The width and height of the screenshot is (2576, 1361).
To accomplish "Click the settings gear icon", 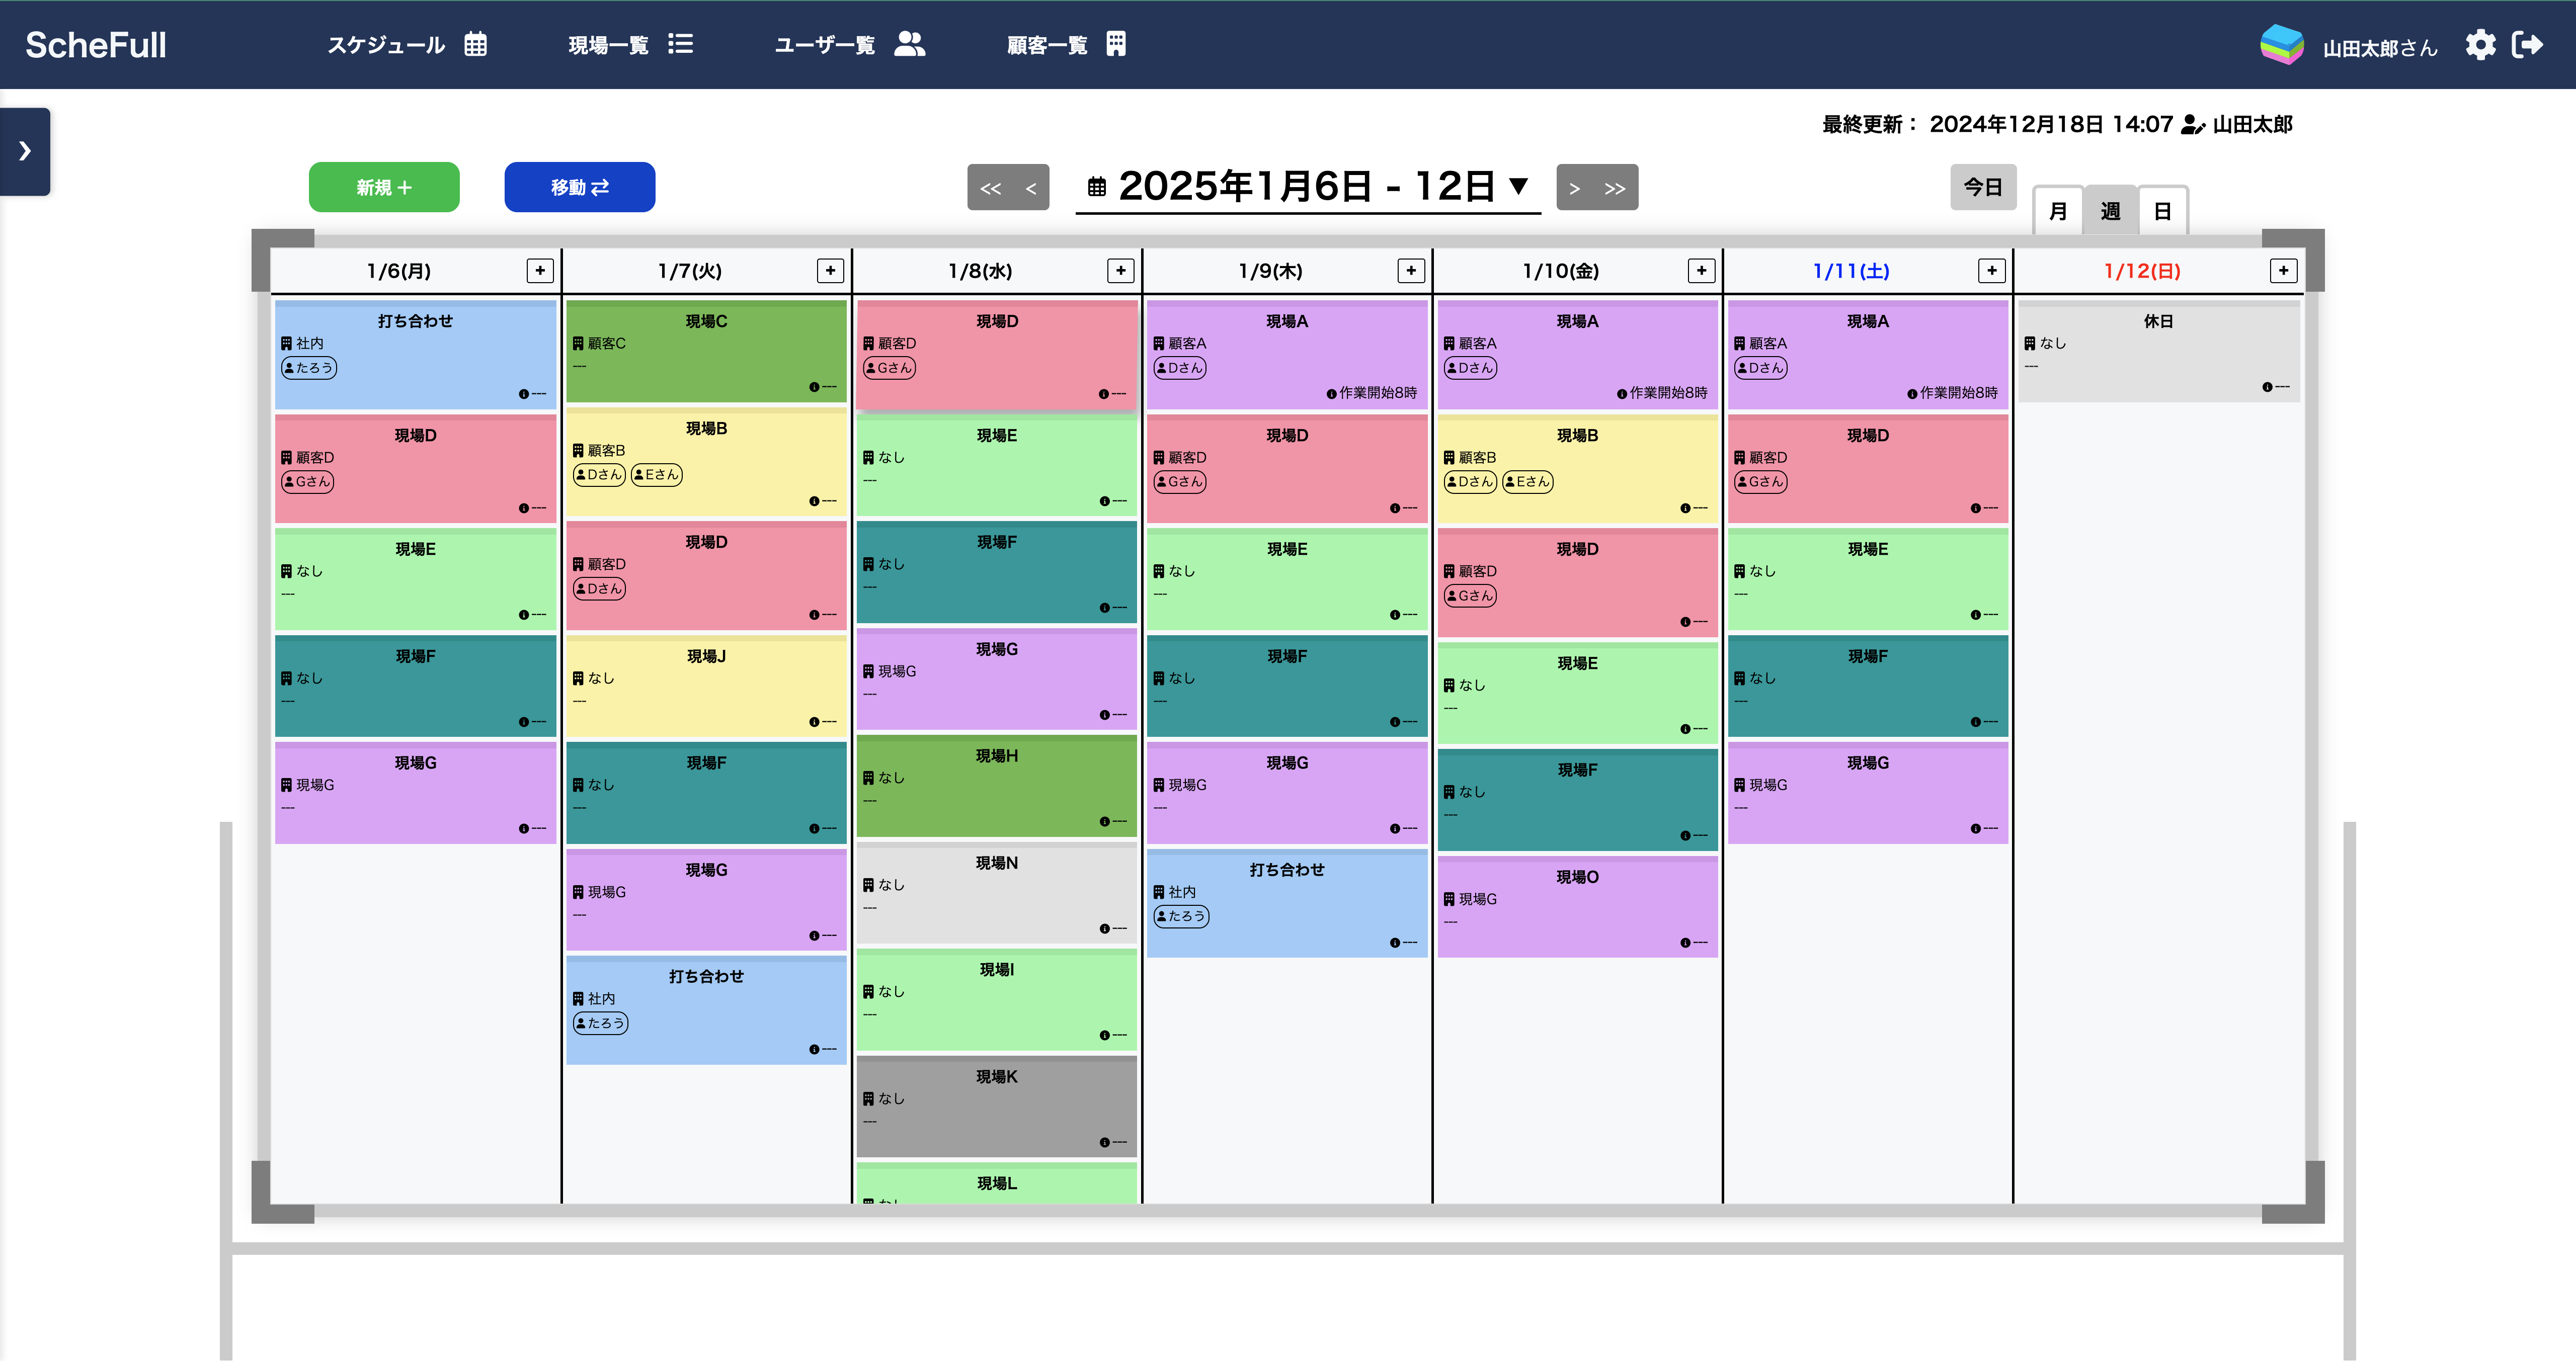I will 2480,45.
